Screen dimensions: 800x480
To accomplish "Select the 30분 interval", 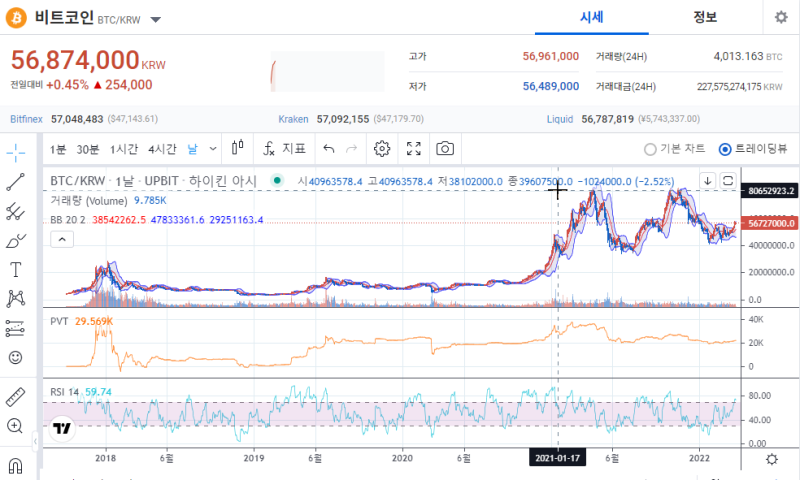I will pyautogui.click(x=87, y=149).
